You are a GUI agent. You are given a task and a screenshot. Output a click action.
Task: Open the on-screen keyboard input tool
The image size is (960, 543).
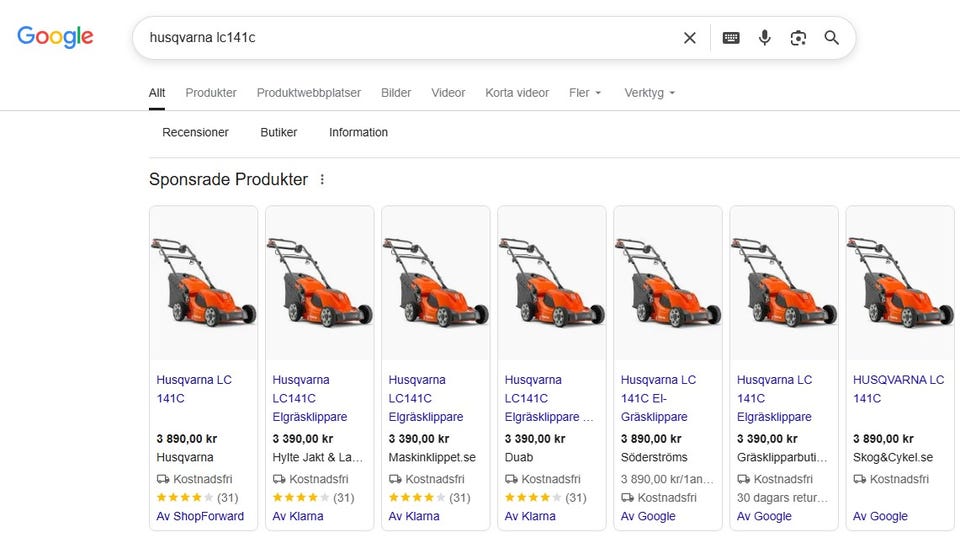730,38
